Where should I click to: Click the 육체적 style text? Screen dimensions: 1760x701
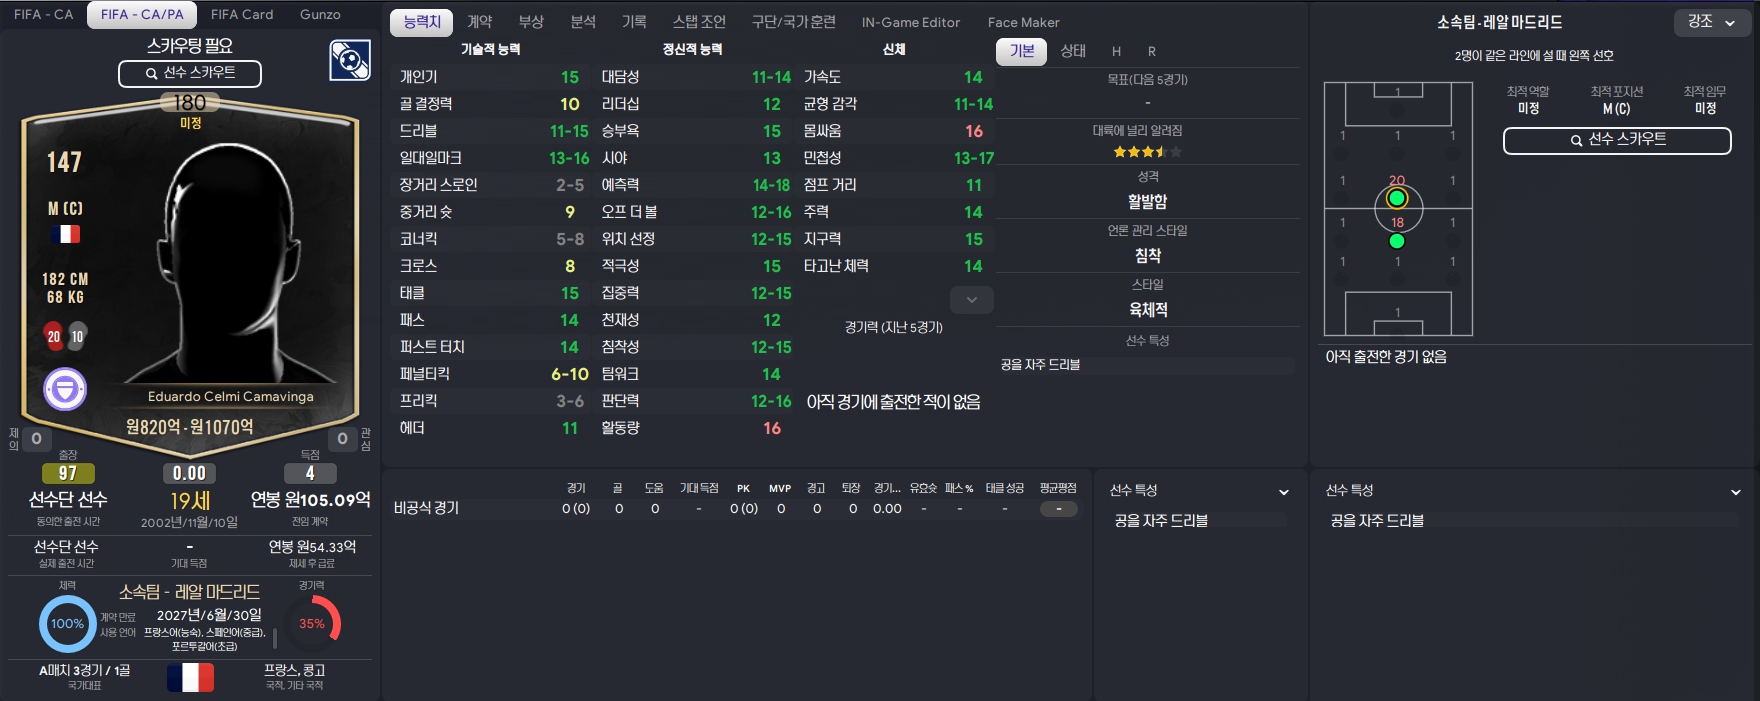click(x=1147, y=310)
